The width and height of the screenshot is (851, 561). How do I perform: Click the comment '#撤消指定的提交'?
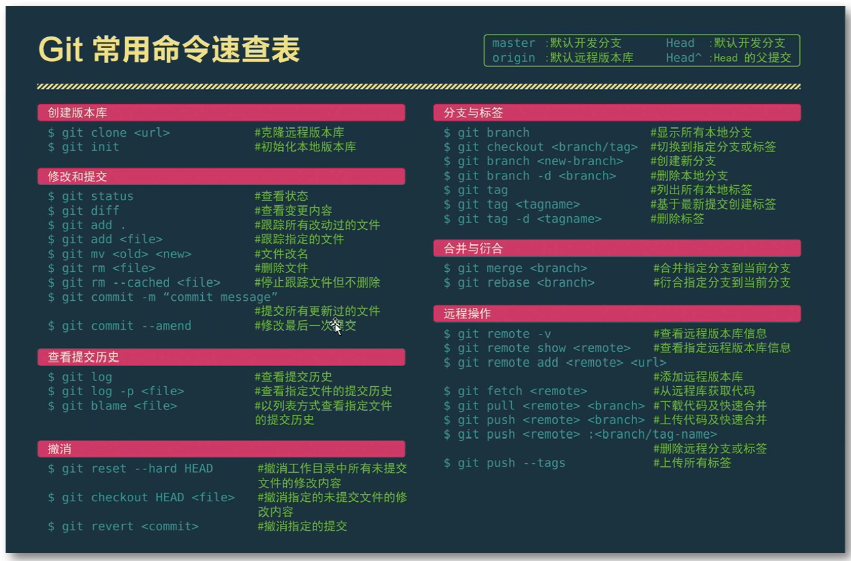pyautogui.click(x=302, y=526)
